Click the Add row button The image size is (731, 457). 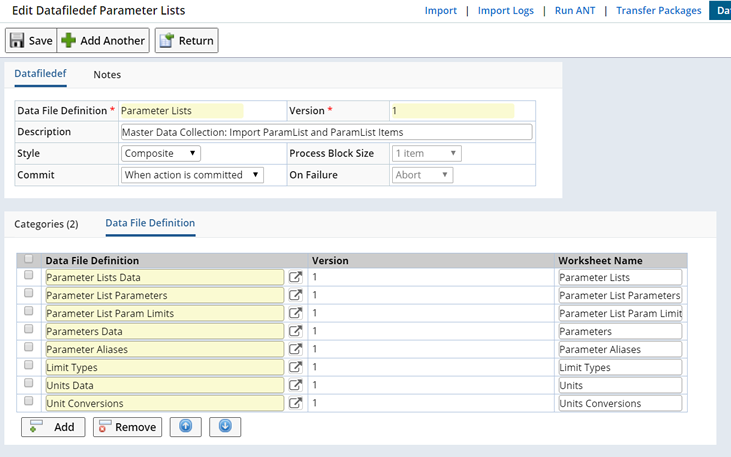pos(53,427)
